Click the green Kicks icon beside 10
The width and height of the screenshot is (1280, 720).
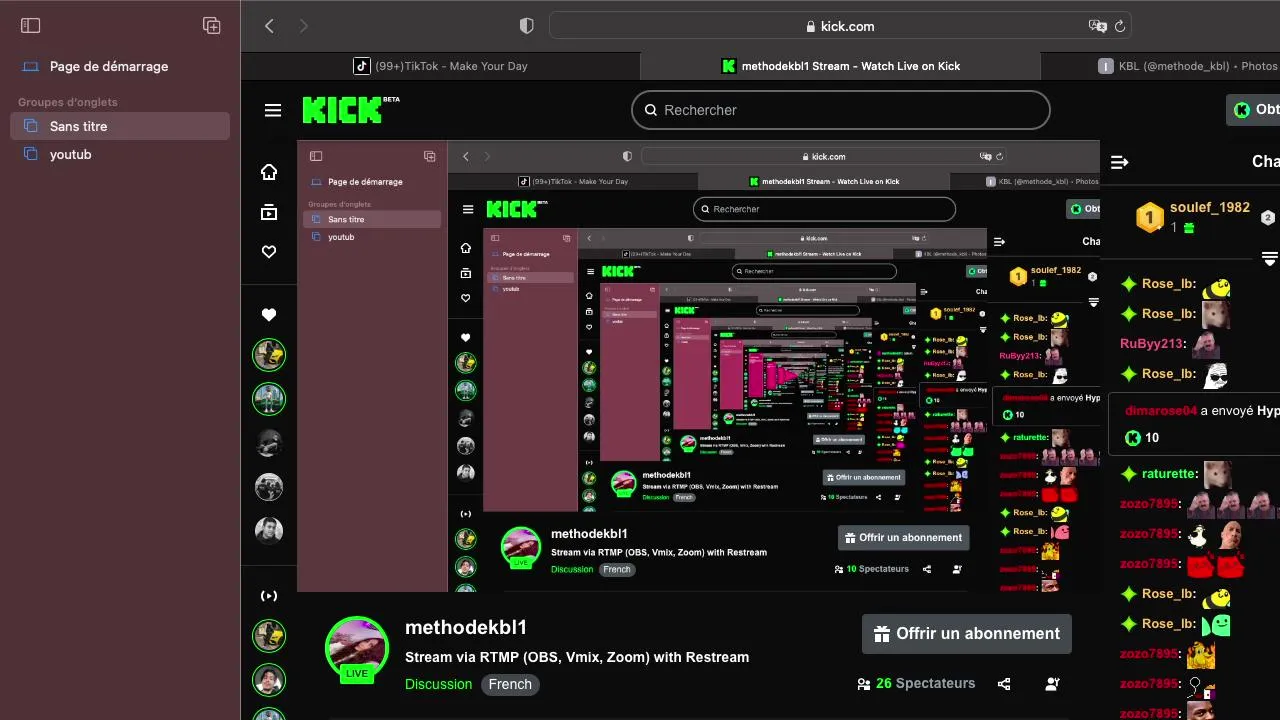[x=1133, y=437]
